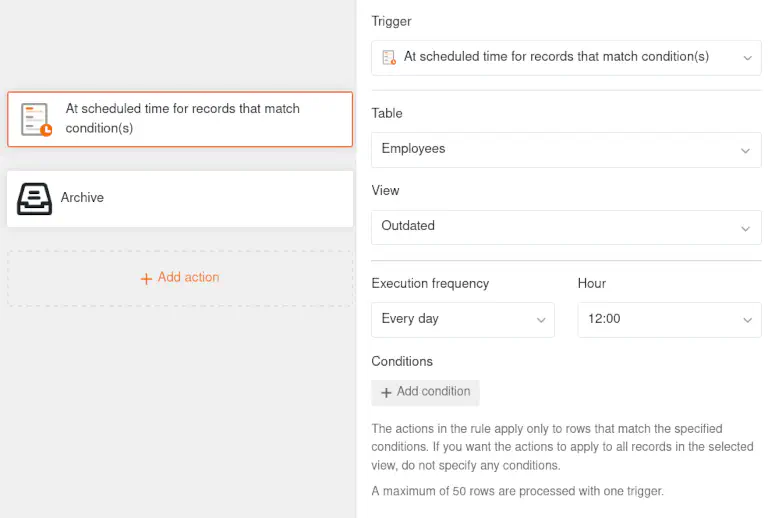Image resolution: width=768 pixels, height=518 pixels.
Task: Click the Archive tray icon
Action: (x=35, y=198)
